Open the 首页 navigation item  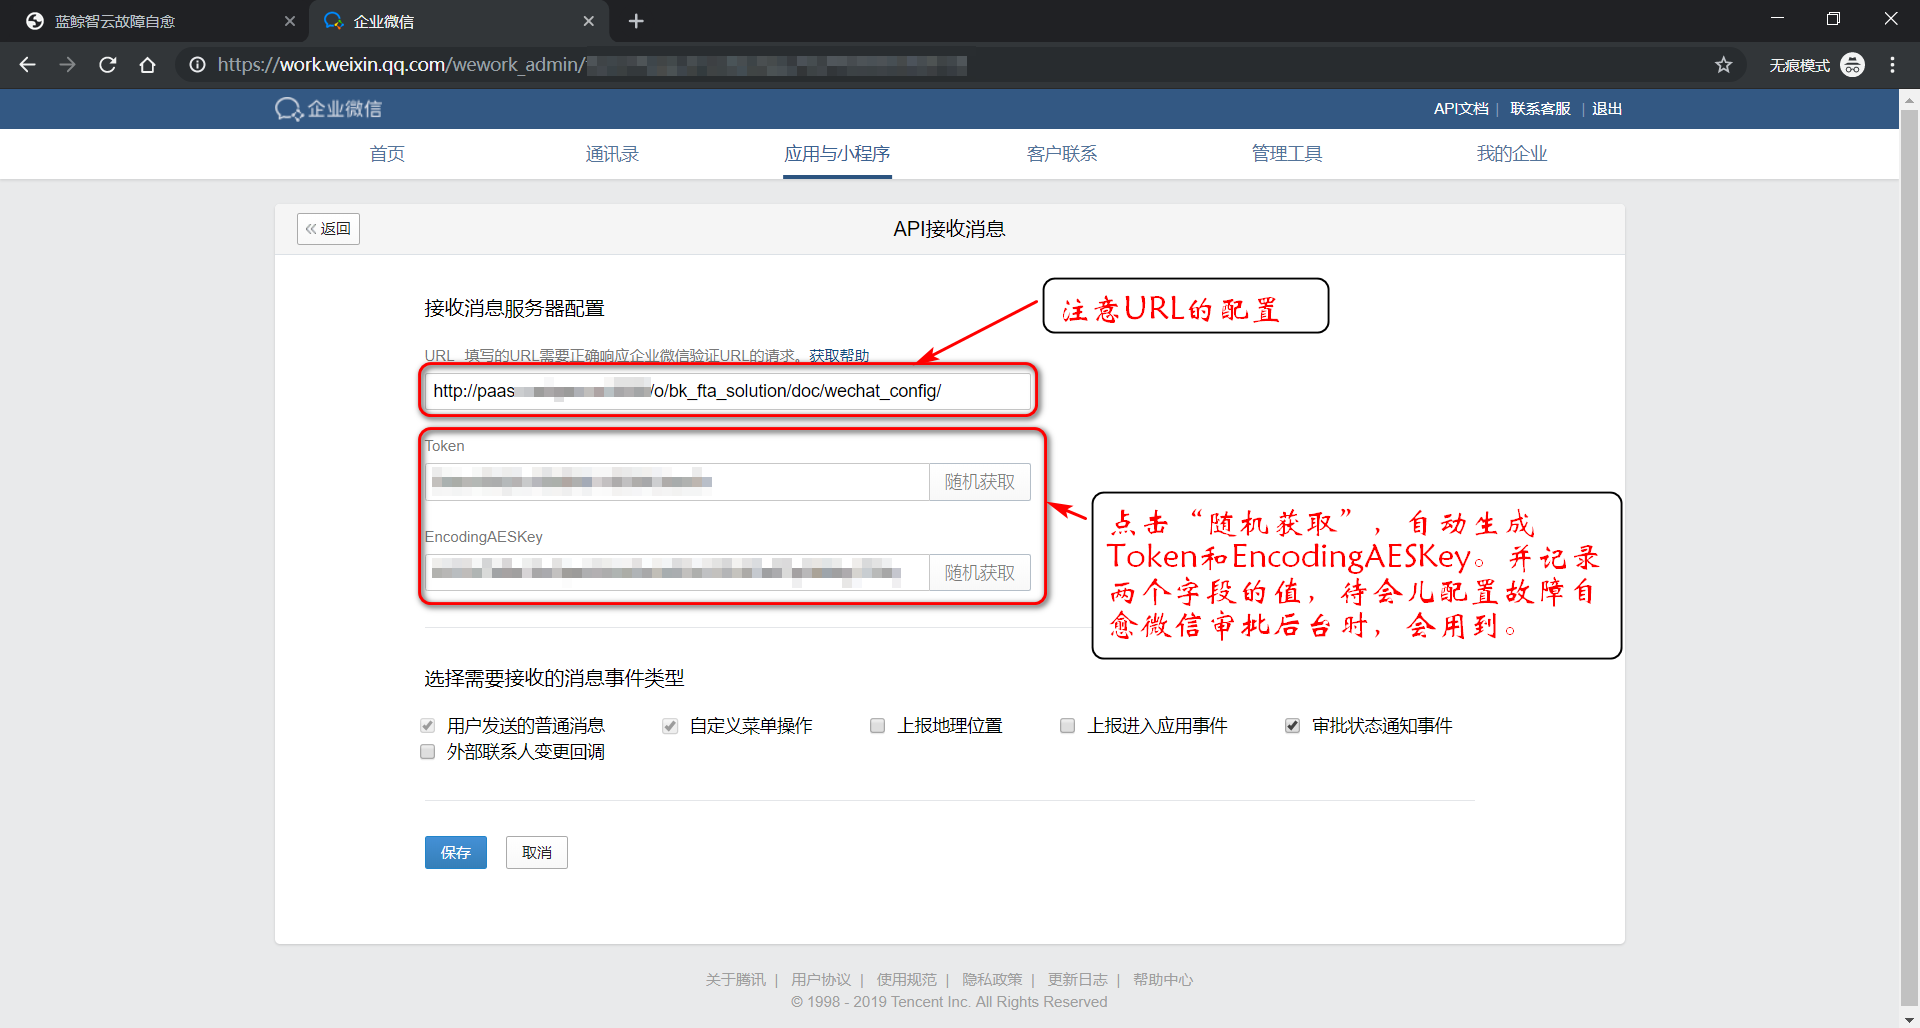387,154
